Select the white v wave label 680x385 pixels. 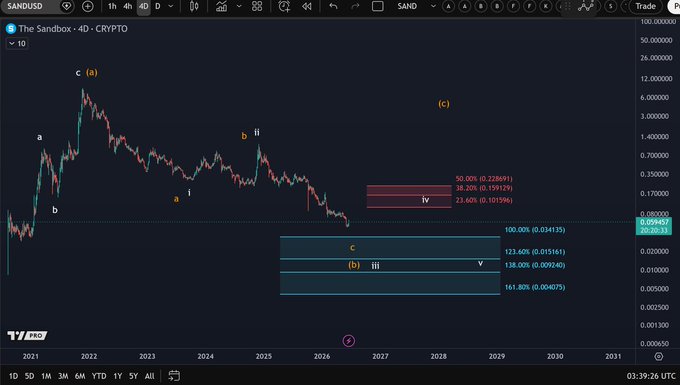[480, 263]
